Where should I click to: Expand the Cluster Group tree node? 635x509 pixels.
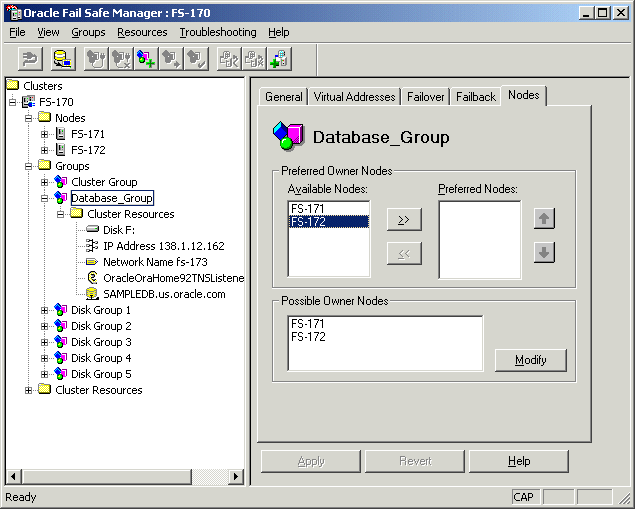tap(45, 182)
